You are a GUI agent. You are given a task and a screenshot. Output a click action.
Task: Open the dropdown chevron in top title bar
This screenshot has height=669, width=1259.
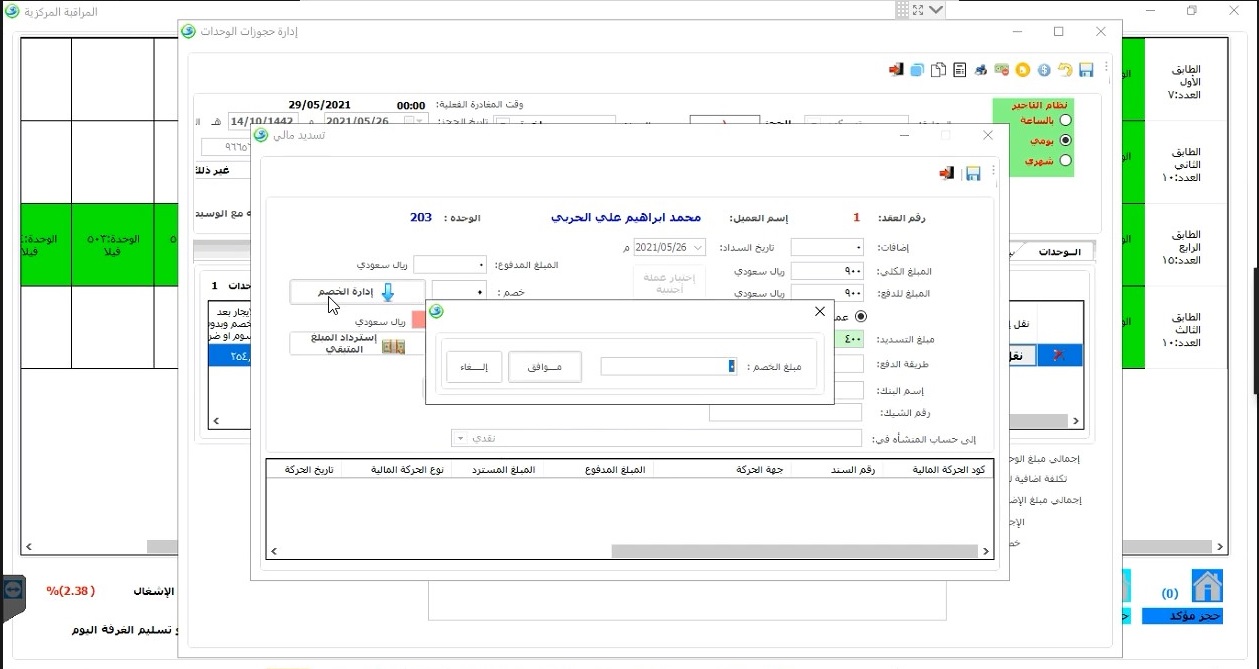pyautogui.click(x=936, y=10)
